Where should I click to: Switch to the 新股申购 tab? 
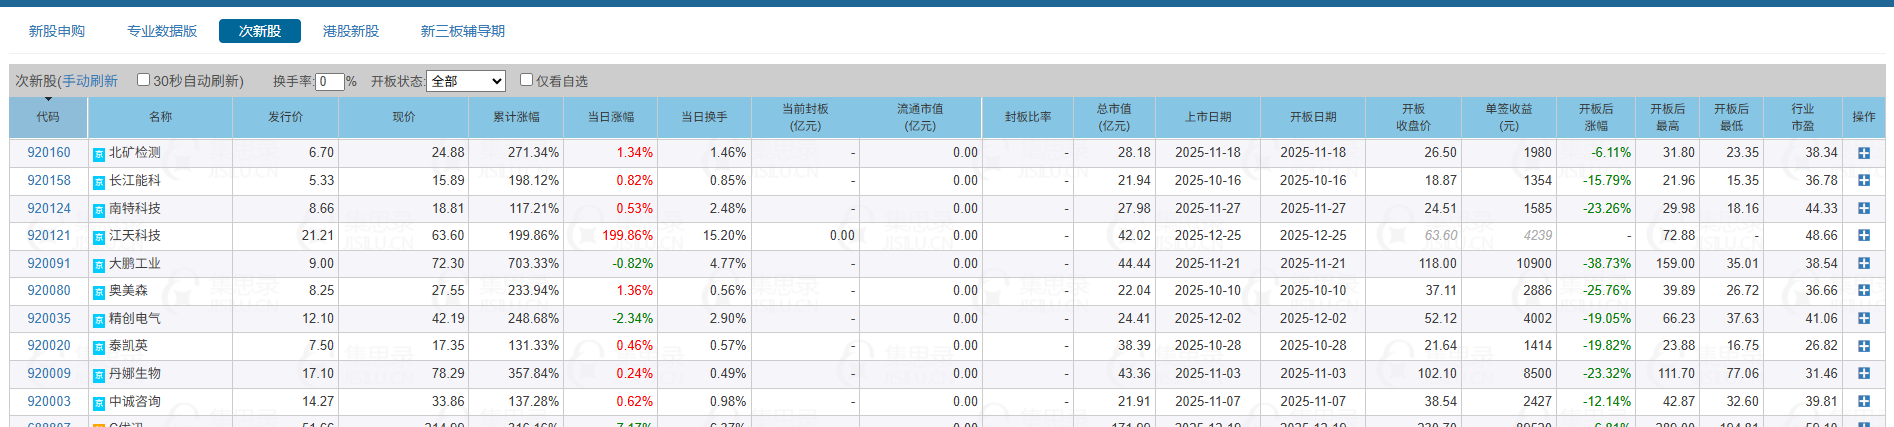click(x=57, y=31)
